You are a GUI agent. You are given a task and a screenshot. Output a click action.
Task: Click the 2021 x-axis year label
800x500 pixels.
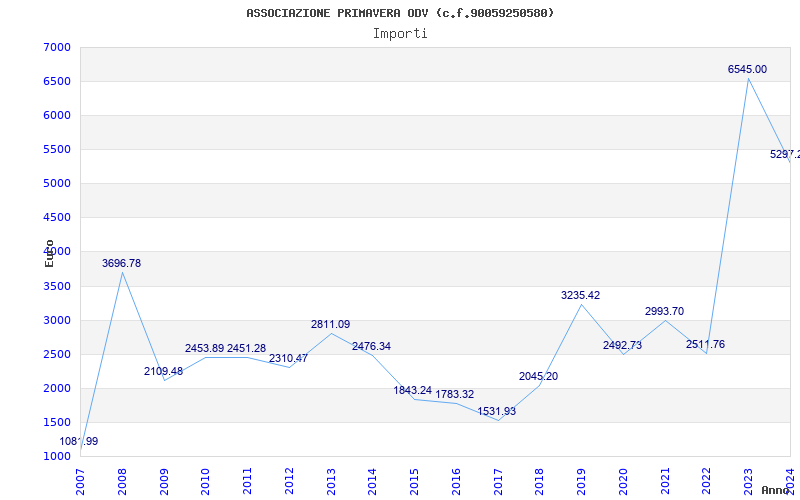point(665,482)
